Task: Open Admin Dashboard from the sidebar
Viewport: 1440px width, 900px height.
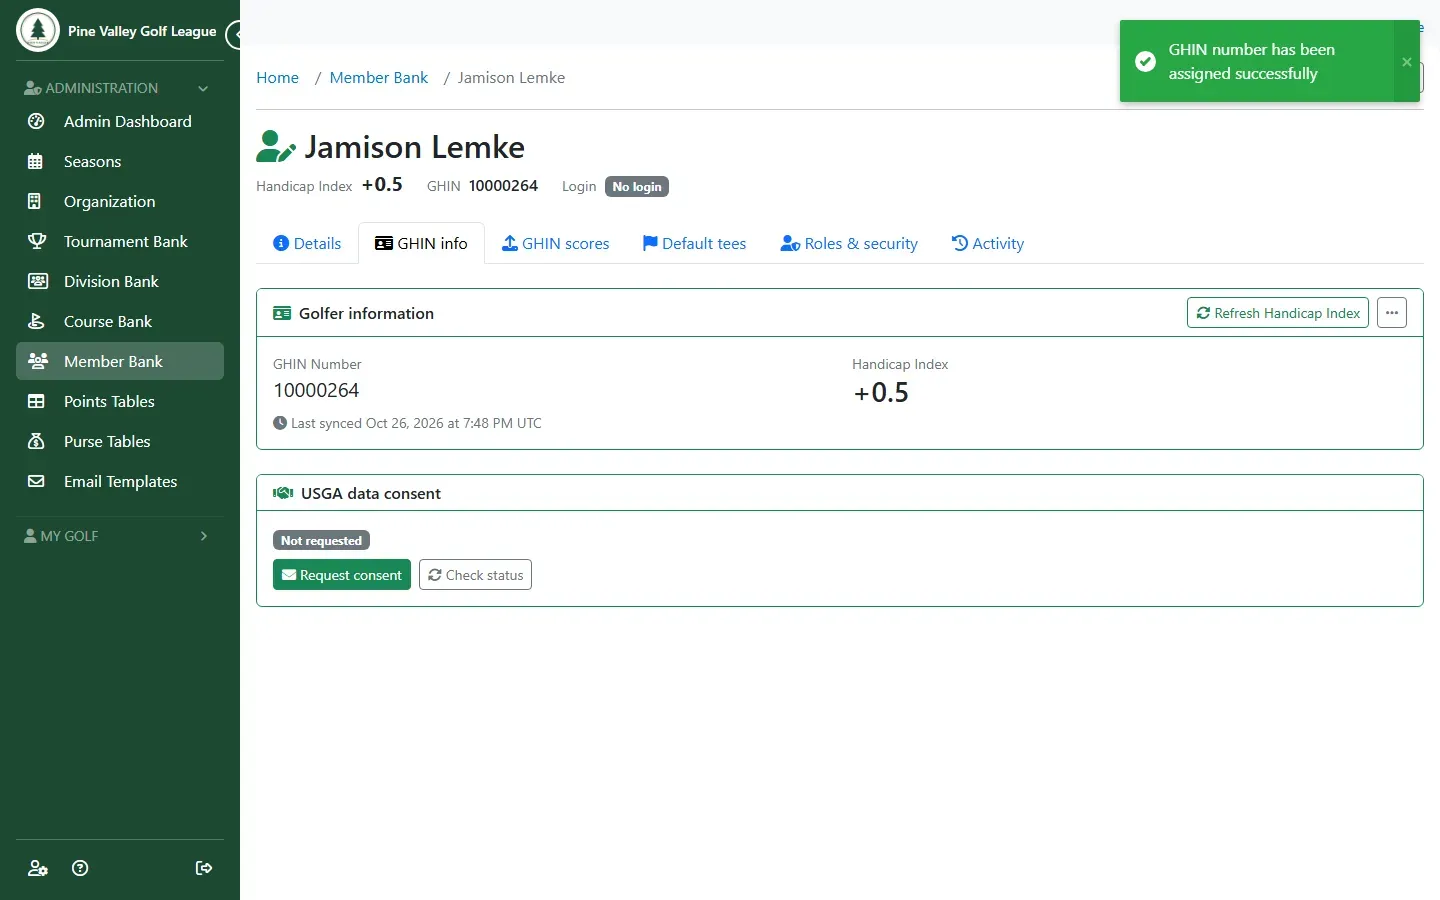Action: click(120, 121)
